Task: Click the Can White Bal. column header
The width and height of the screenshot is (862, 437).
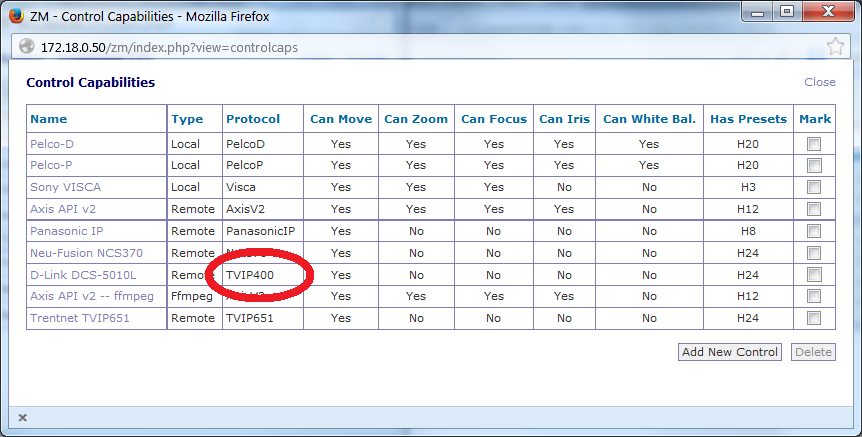Action: [x=649, y=119]
